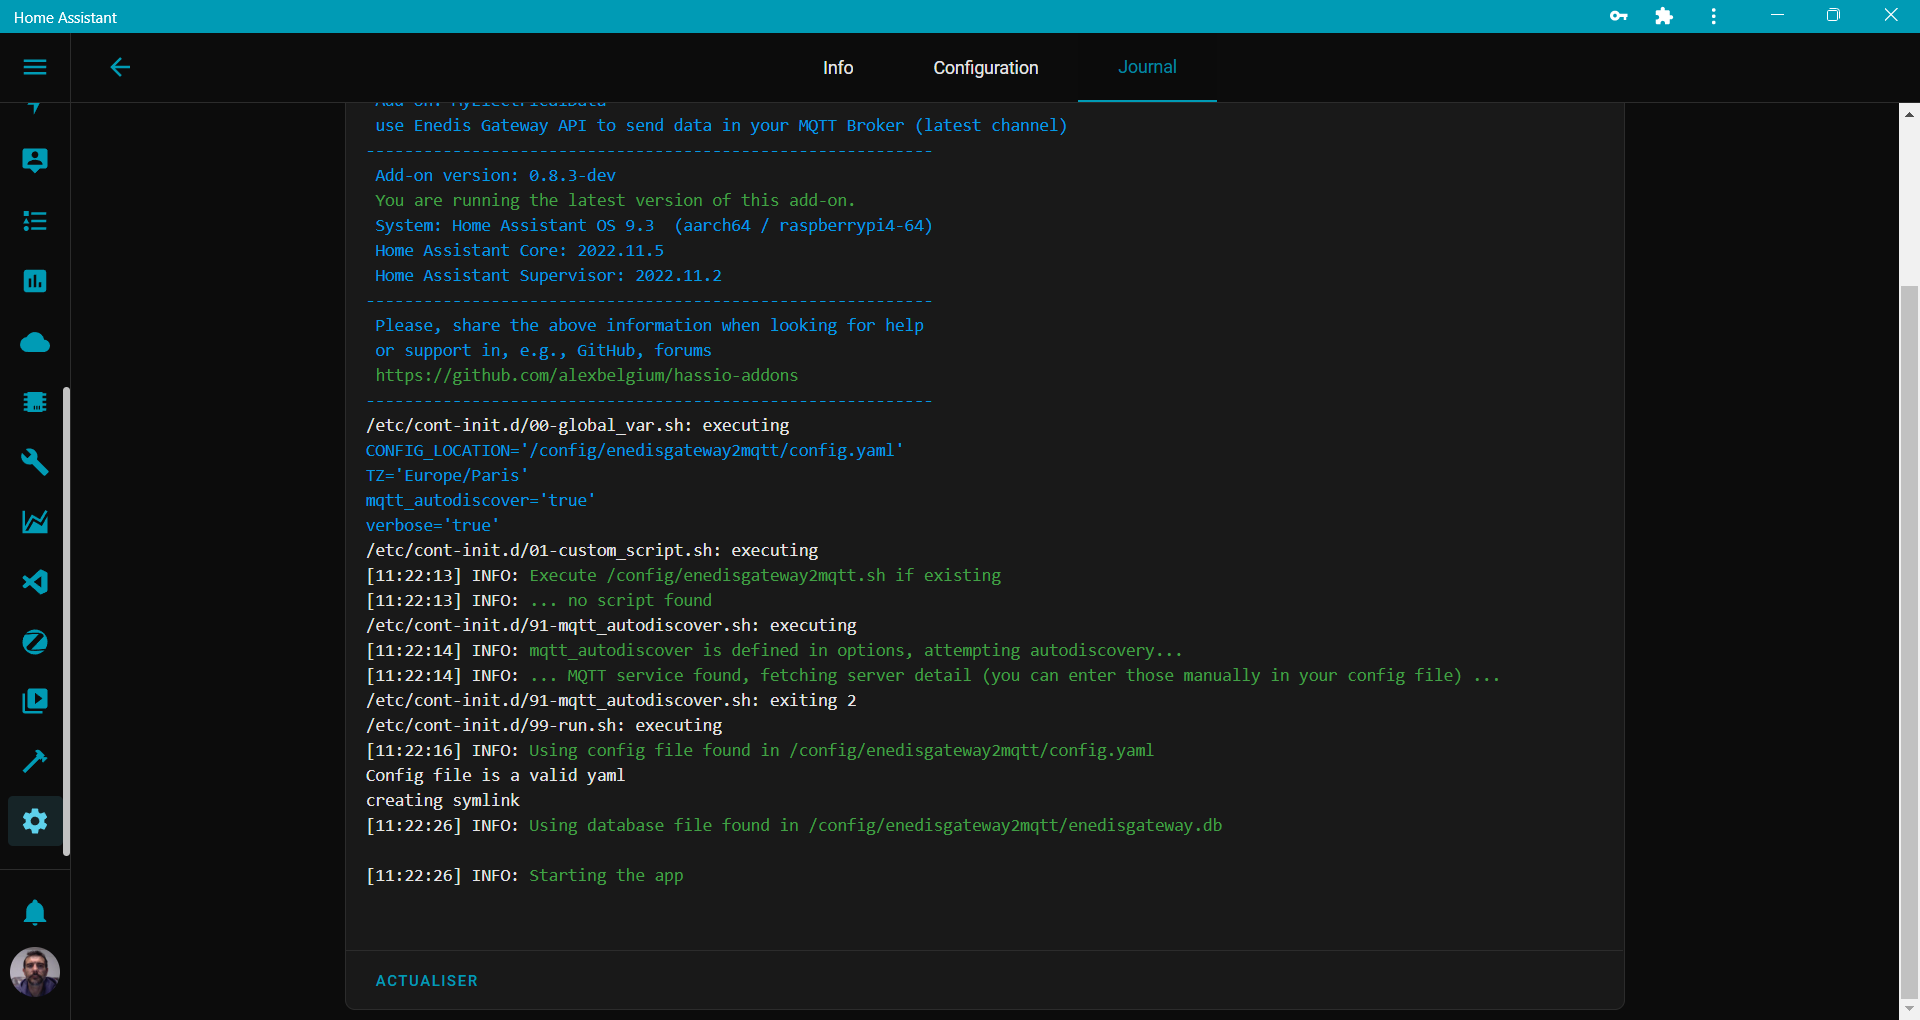Open the hassio-addons GitHub link
The image size is (1920, 1020).
pyautogui.click(x=587, y=375)
